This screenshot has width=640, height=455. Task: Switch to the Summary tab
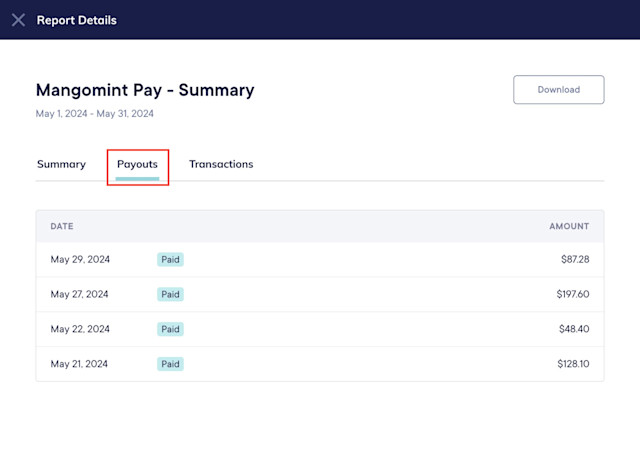61,164
